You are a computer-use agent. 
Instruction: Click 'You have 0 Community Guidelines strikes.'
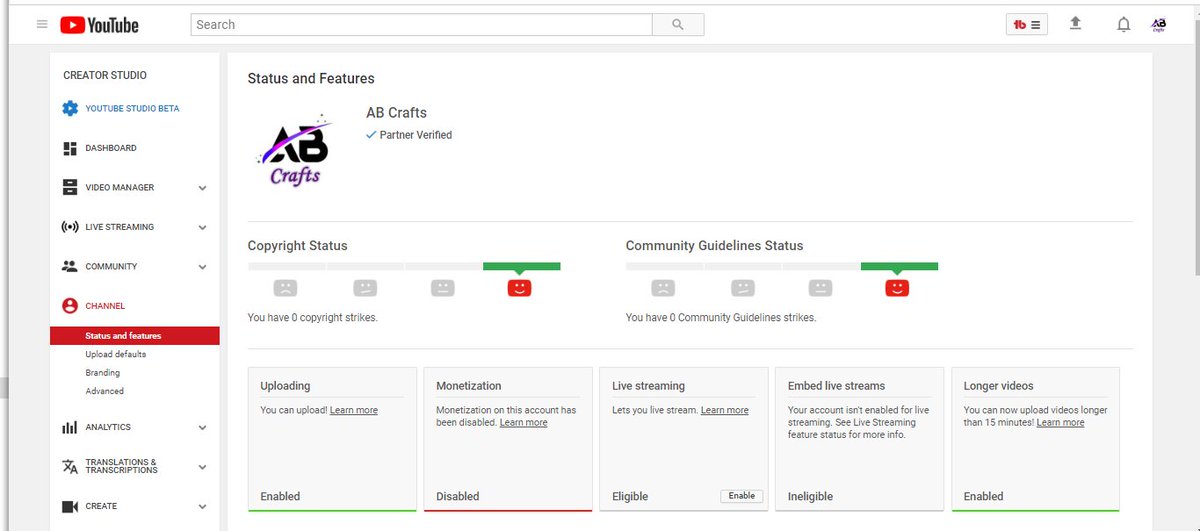click(x=721, y=317)
